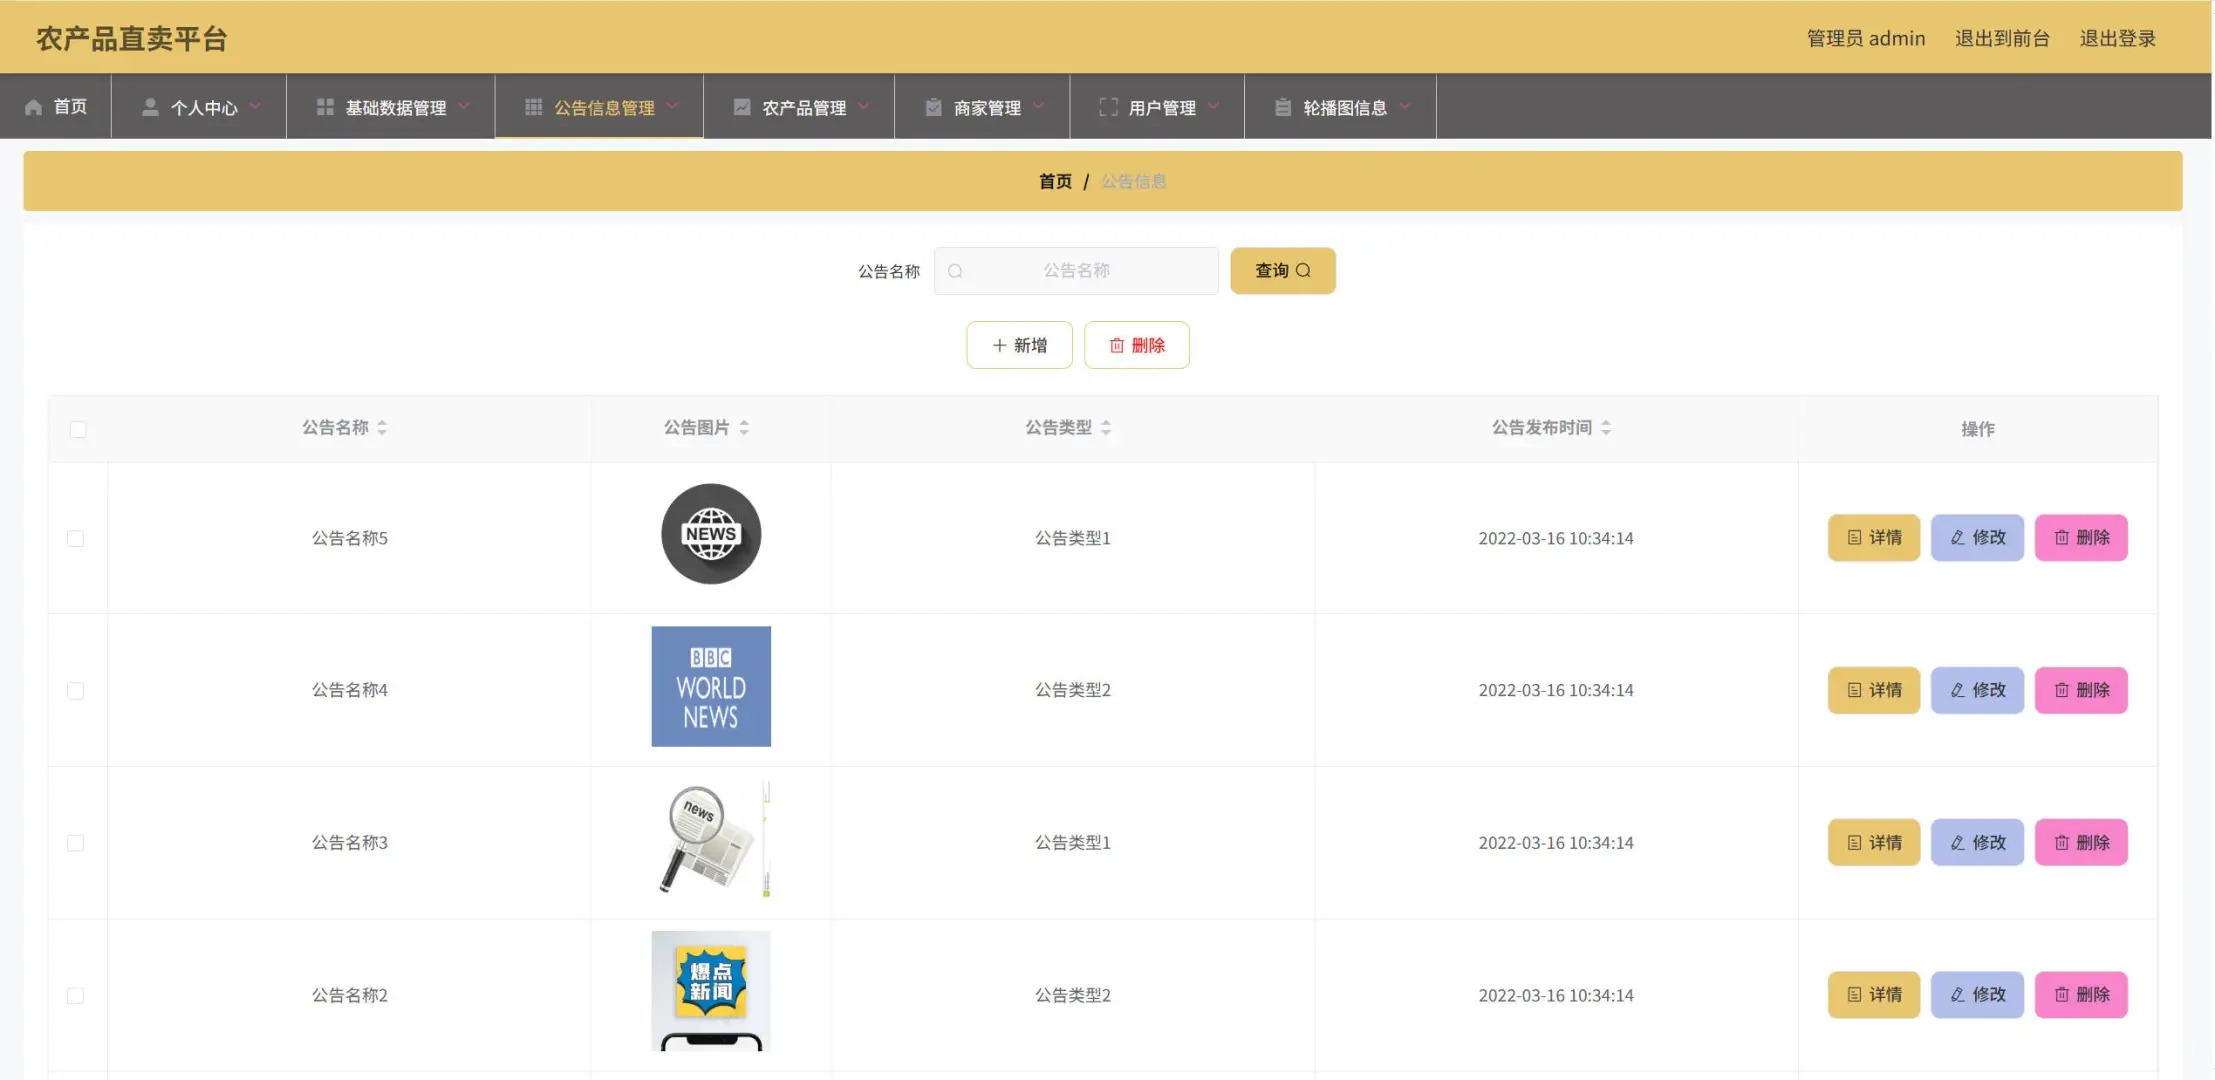
Task: Select the checkbox next to 公告名称3
Action: click(x=76, y=843)
